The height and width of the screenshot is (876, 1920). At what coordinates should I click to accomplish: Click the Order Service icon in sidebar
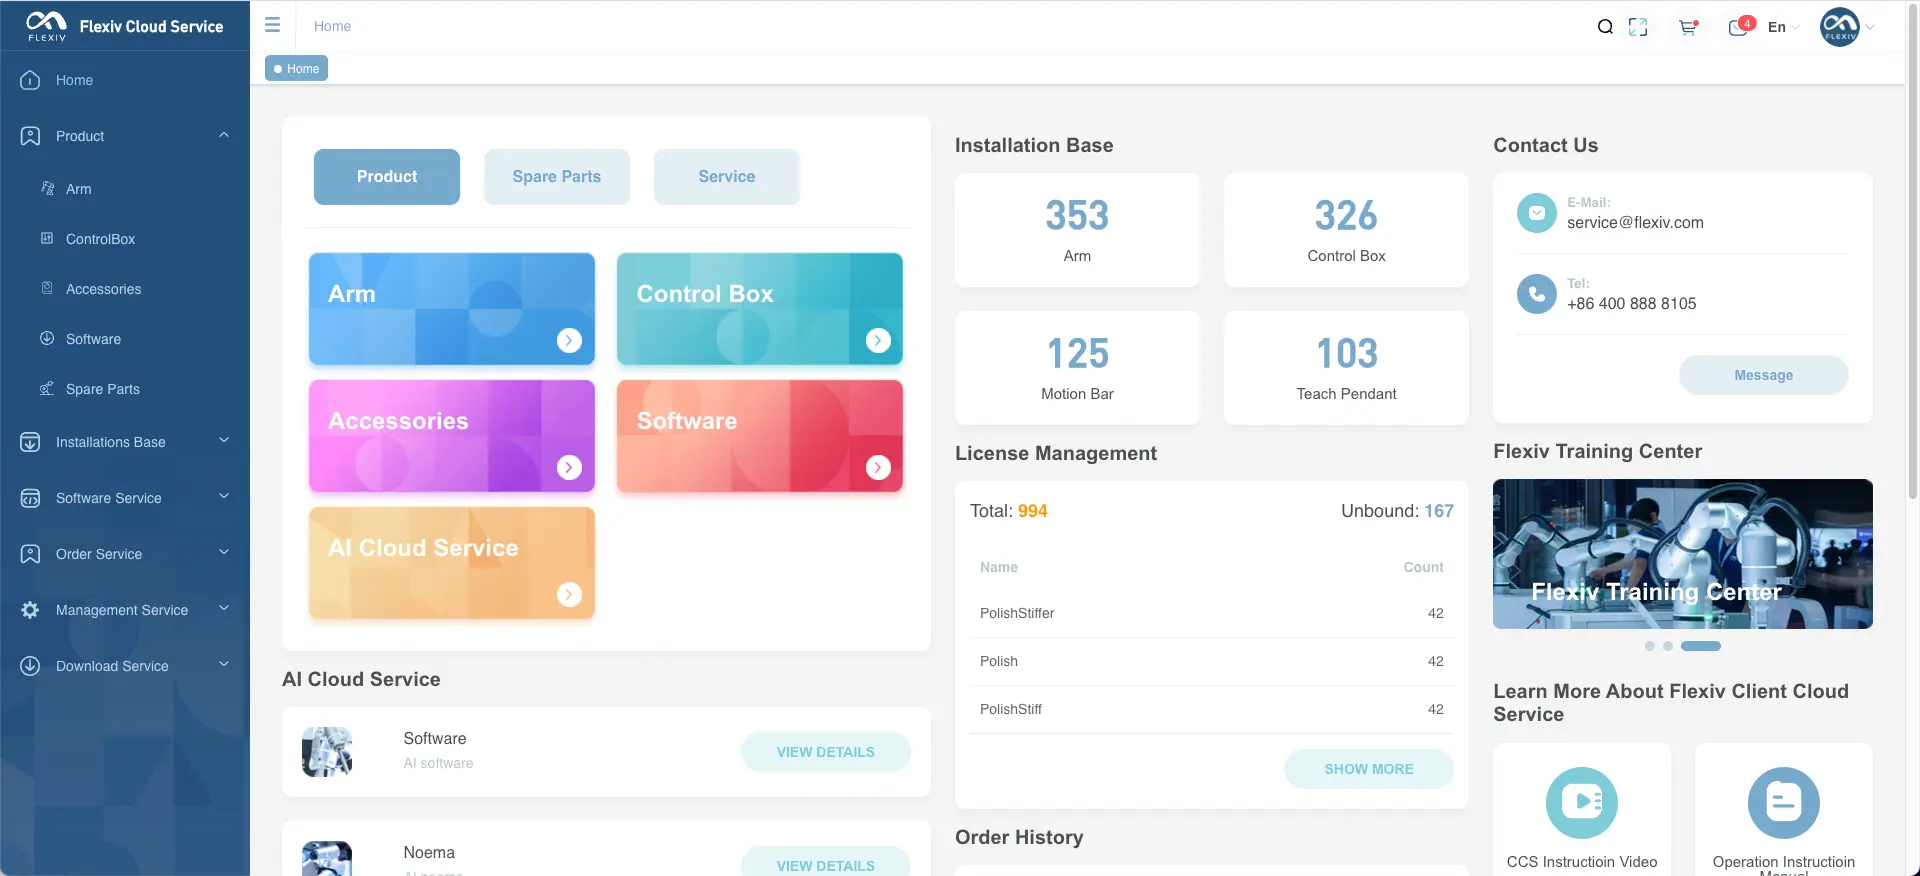click(x=31, y=554)
